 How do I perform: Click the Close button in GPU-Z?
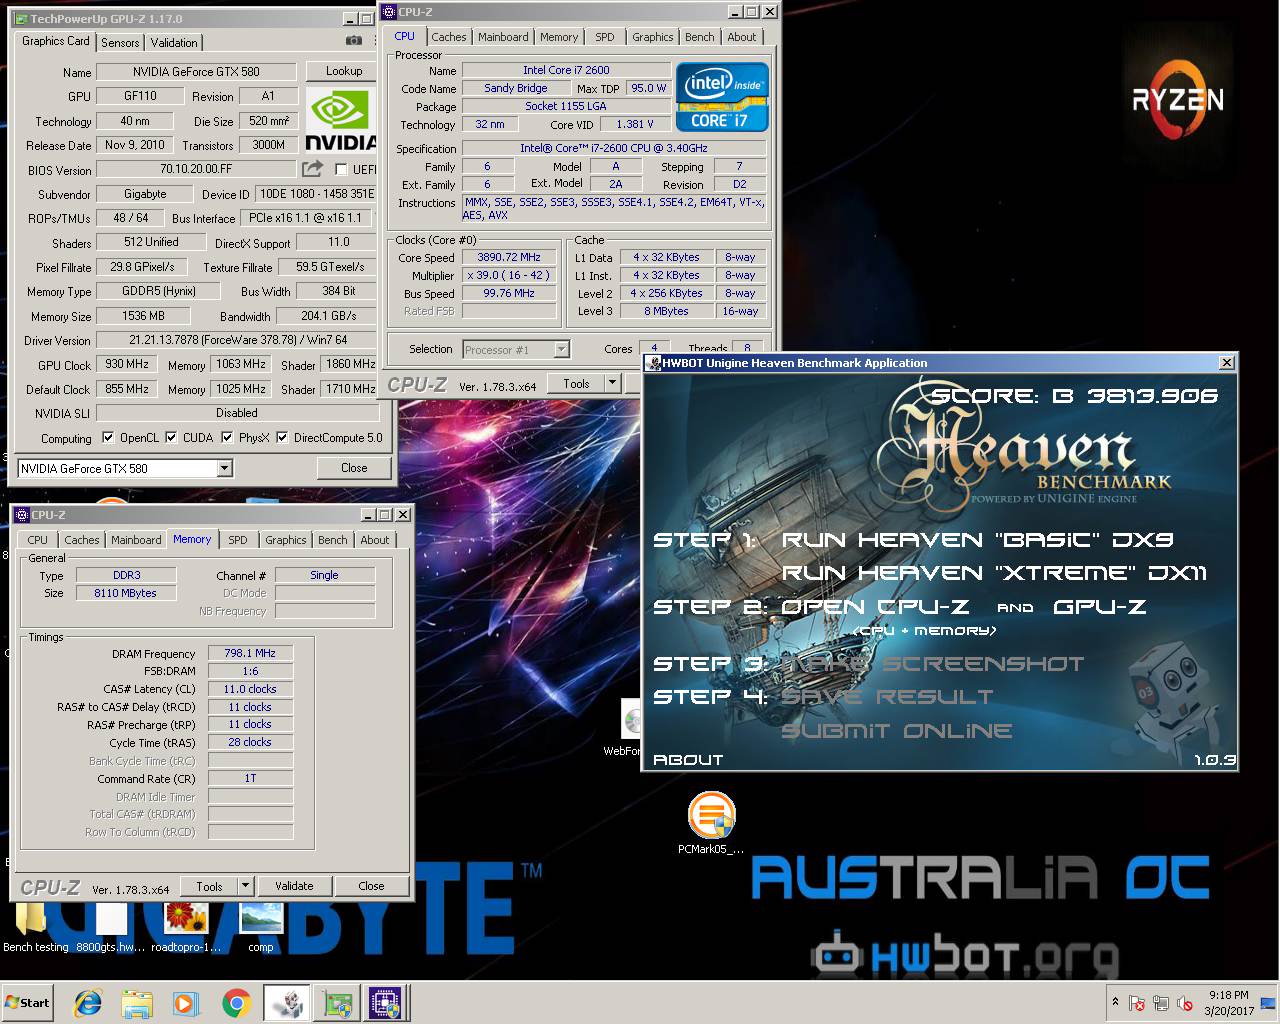coord(354,468)
